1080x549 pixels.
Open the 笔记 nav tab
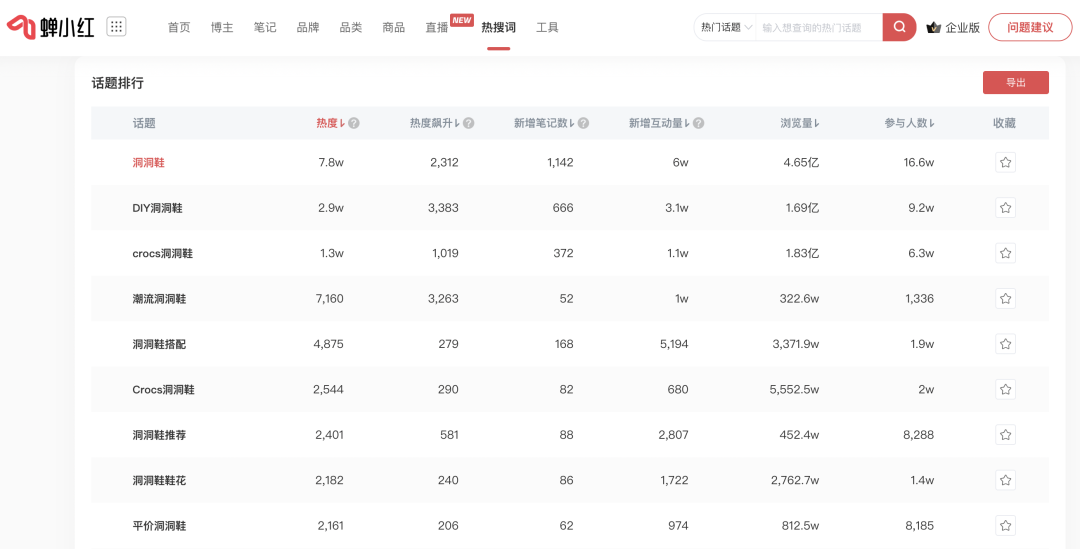click(264, 28)
